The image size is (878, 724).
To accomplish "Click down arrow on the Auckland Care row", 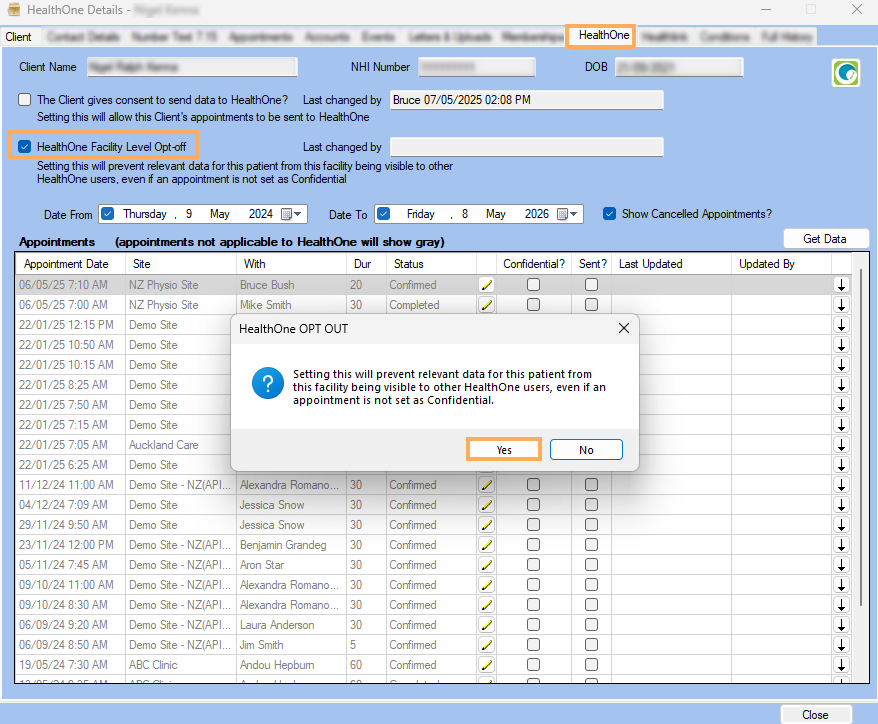I will tap(841, 445).
